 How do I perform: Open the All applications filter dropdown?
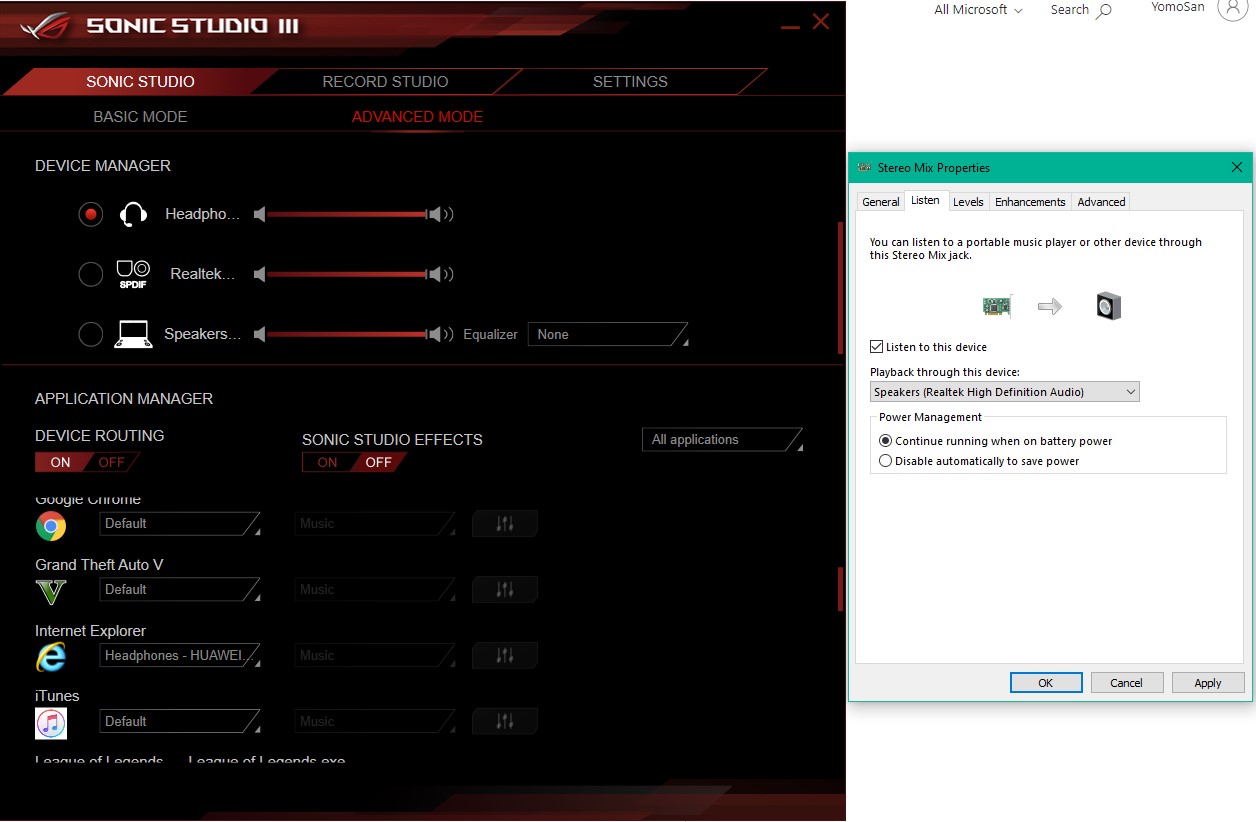tap(723, 440)
